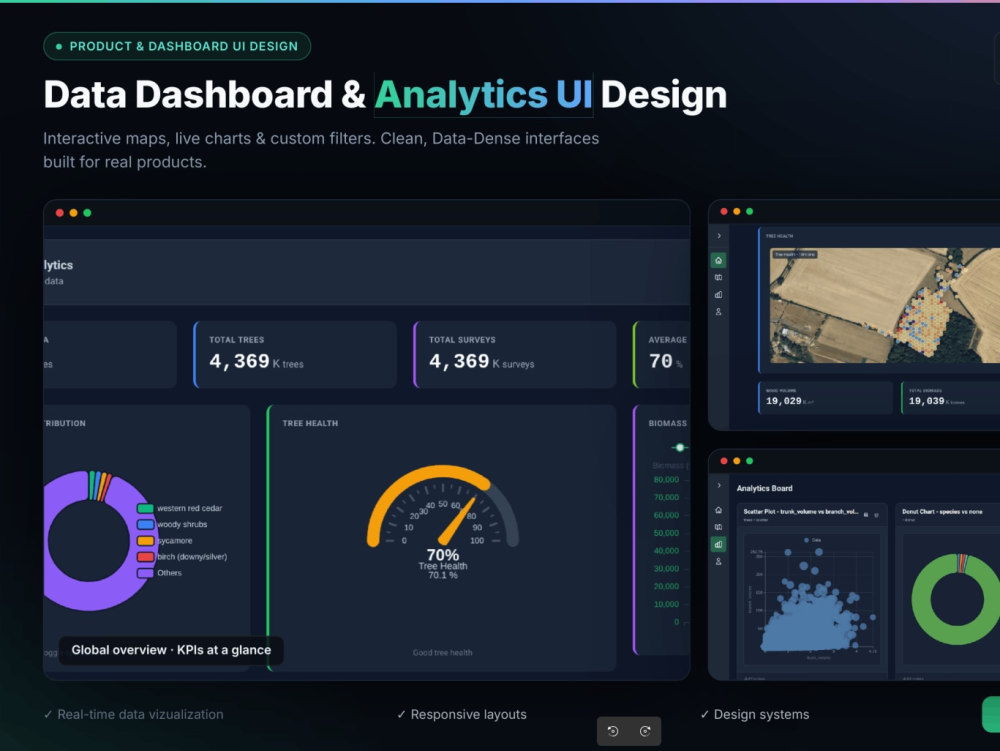Screen dimensions: 1000x751
Task: Click "Good tree health" label
Action: tap(443, 652)
